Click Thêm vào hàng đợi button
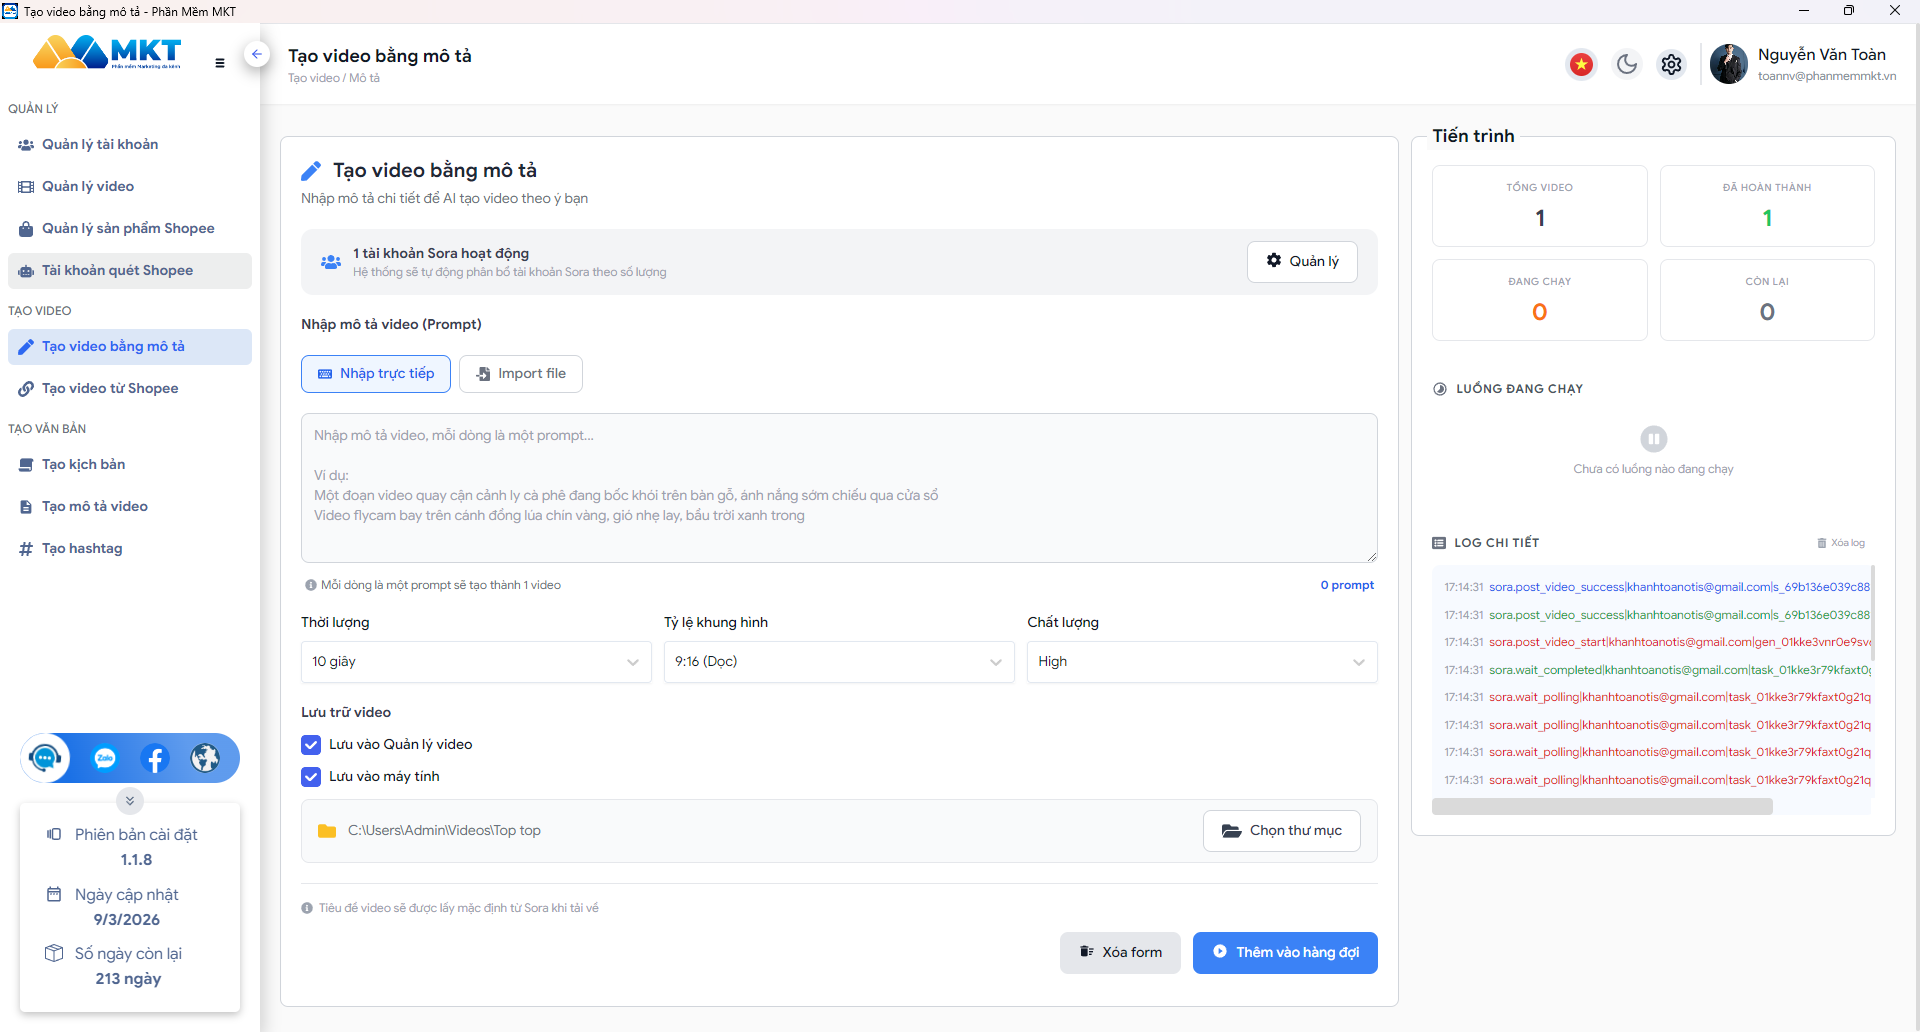The width and height of the screenshot is (1920, 1032). [x=1285, y=953]
